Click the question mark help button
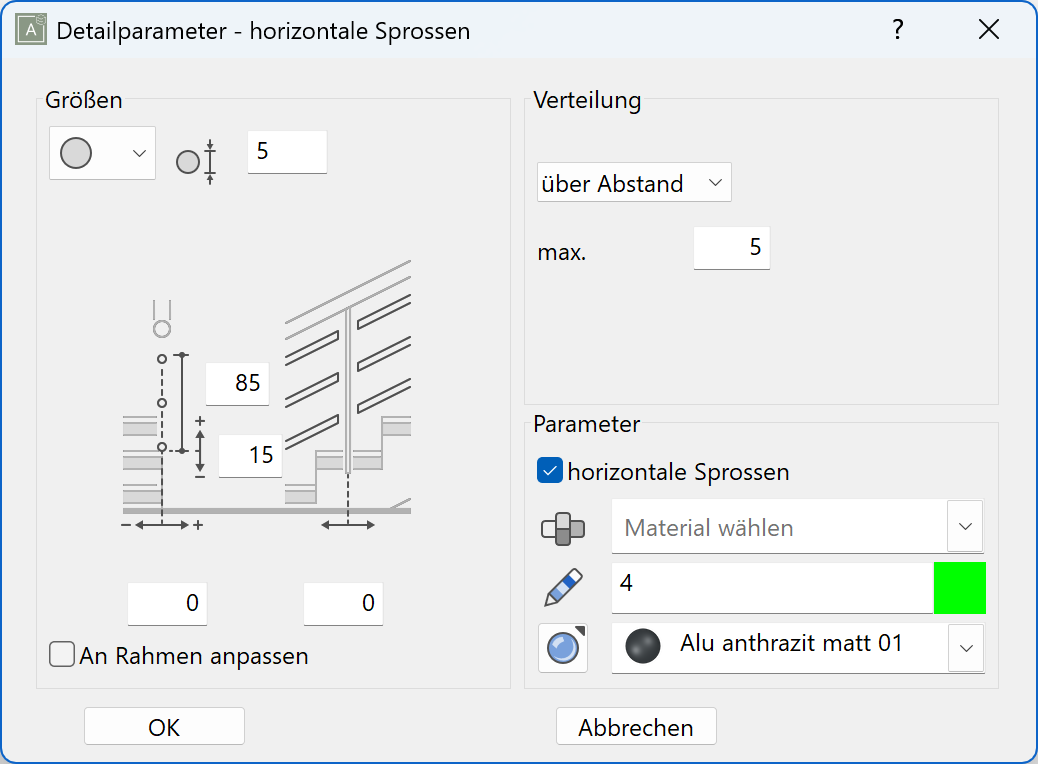Image resolution: width=1038 pixels, height=764 pixels. [x=898, y=30]
